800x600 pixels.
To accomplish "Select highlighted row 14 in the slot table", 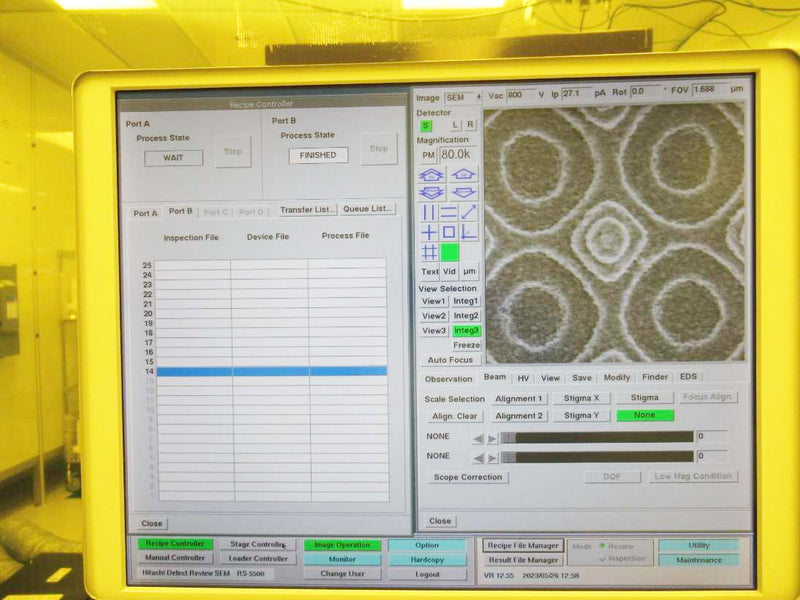I will point(271,371).
